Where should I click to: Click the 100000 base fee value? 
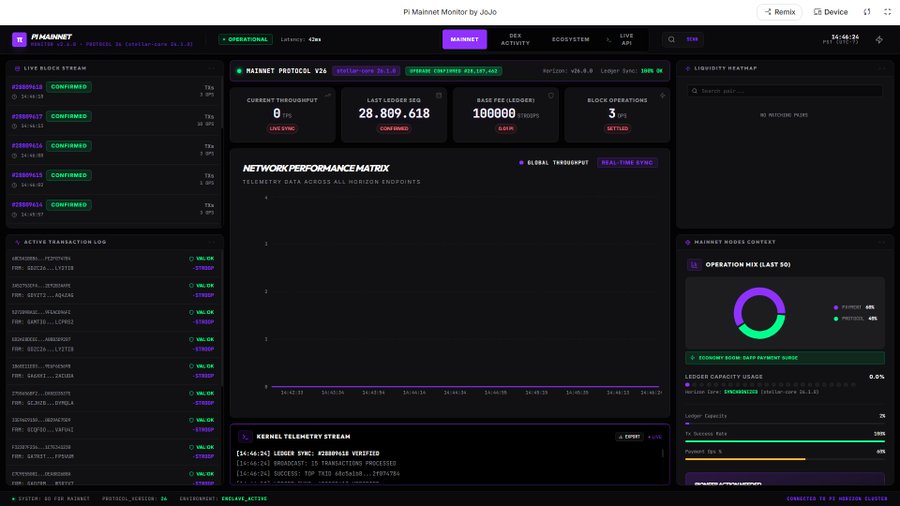point(494,114)
